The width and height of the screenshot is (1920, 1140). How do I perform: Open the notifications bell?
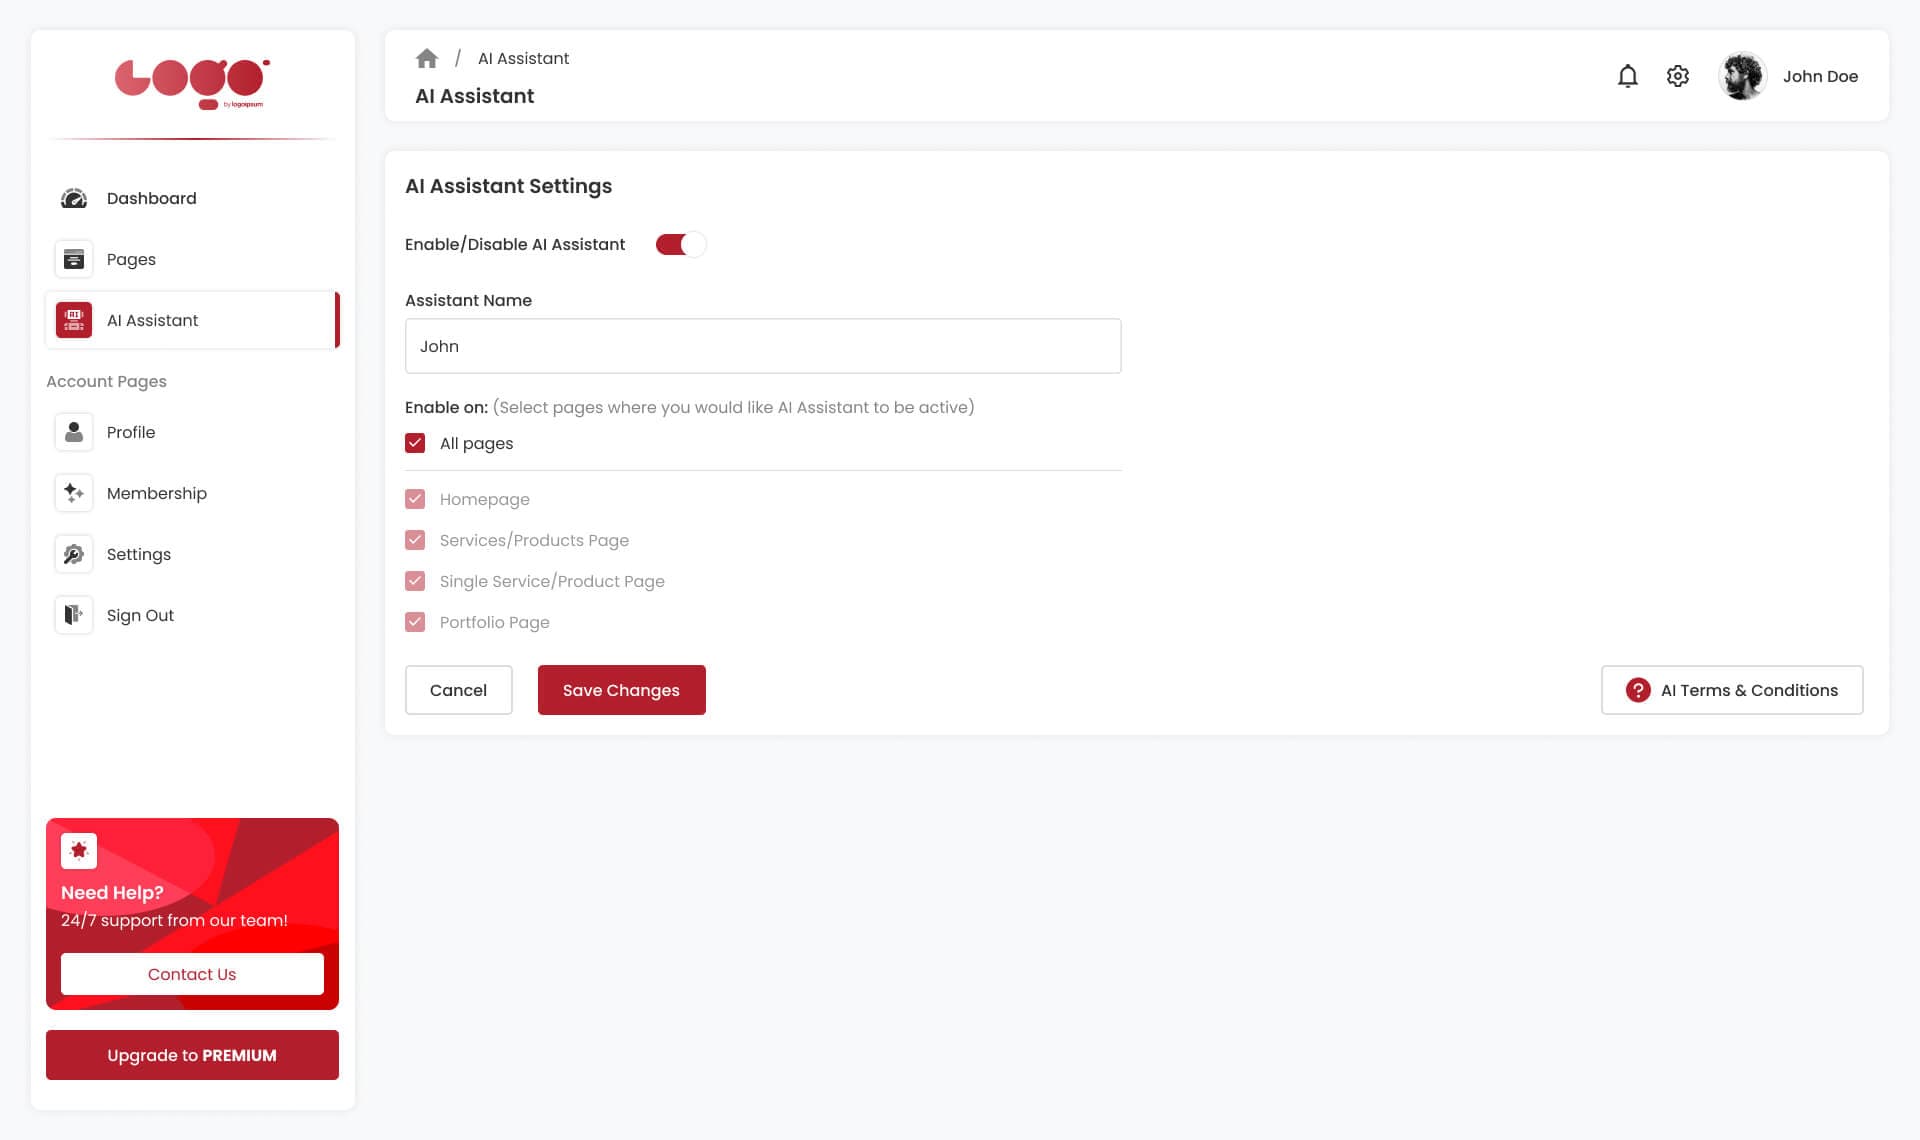[1628, 76]
